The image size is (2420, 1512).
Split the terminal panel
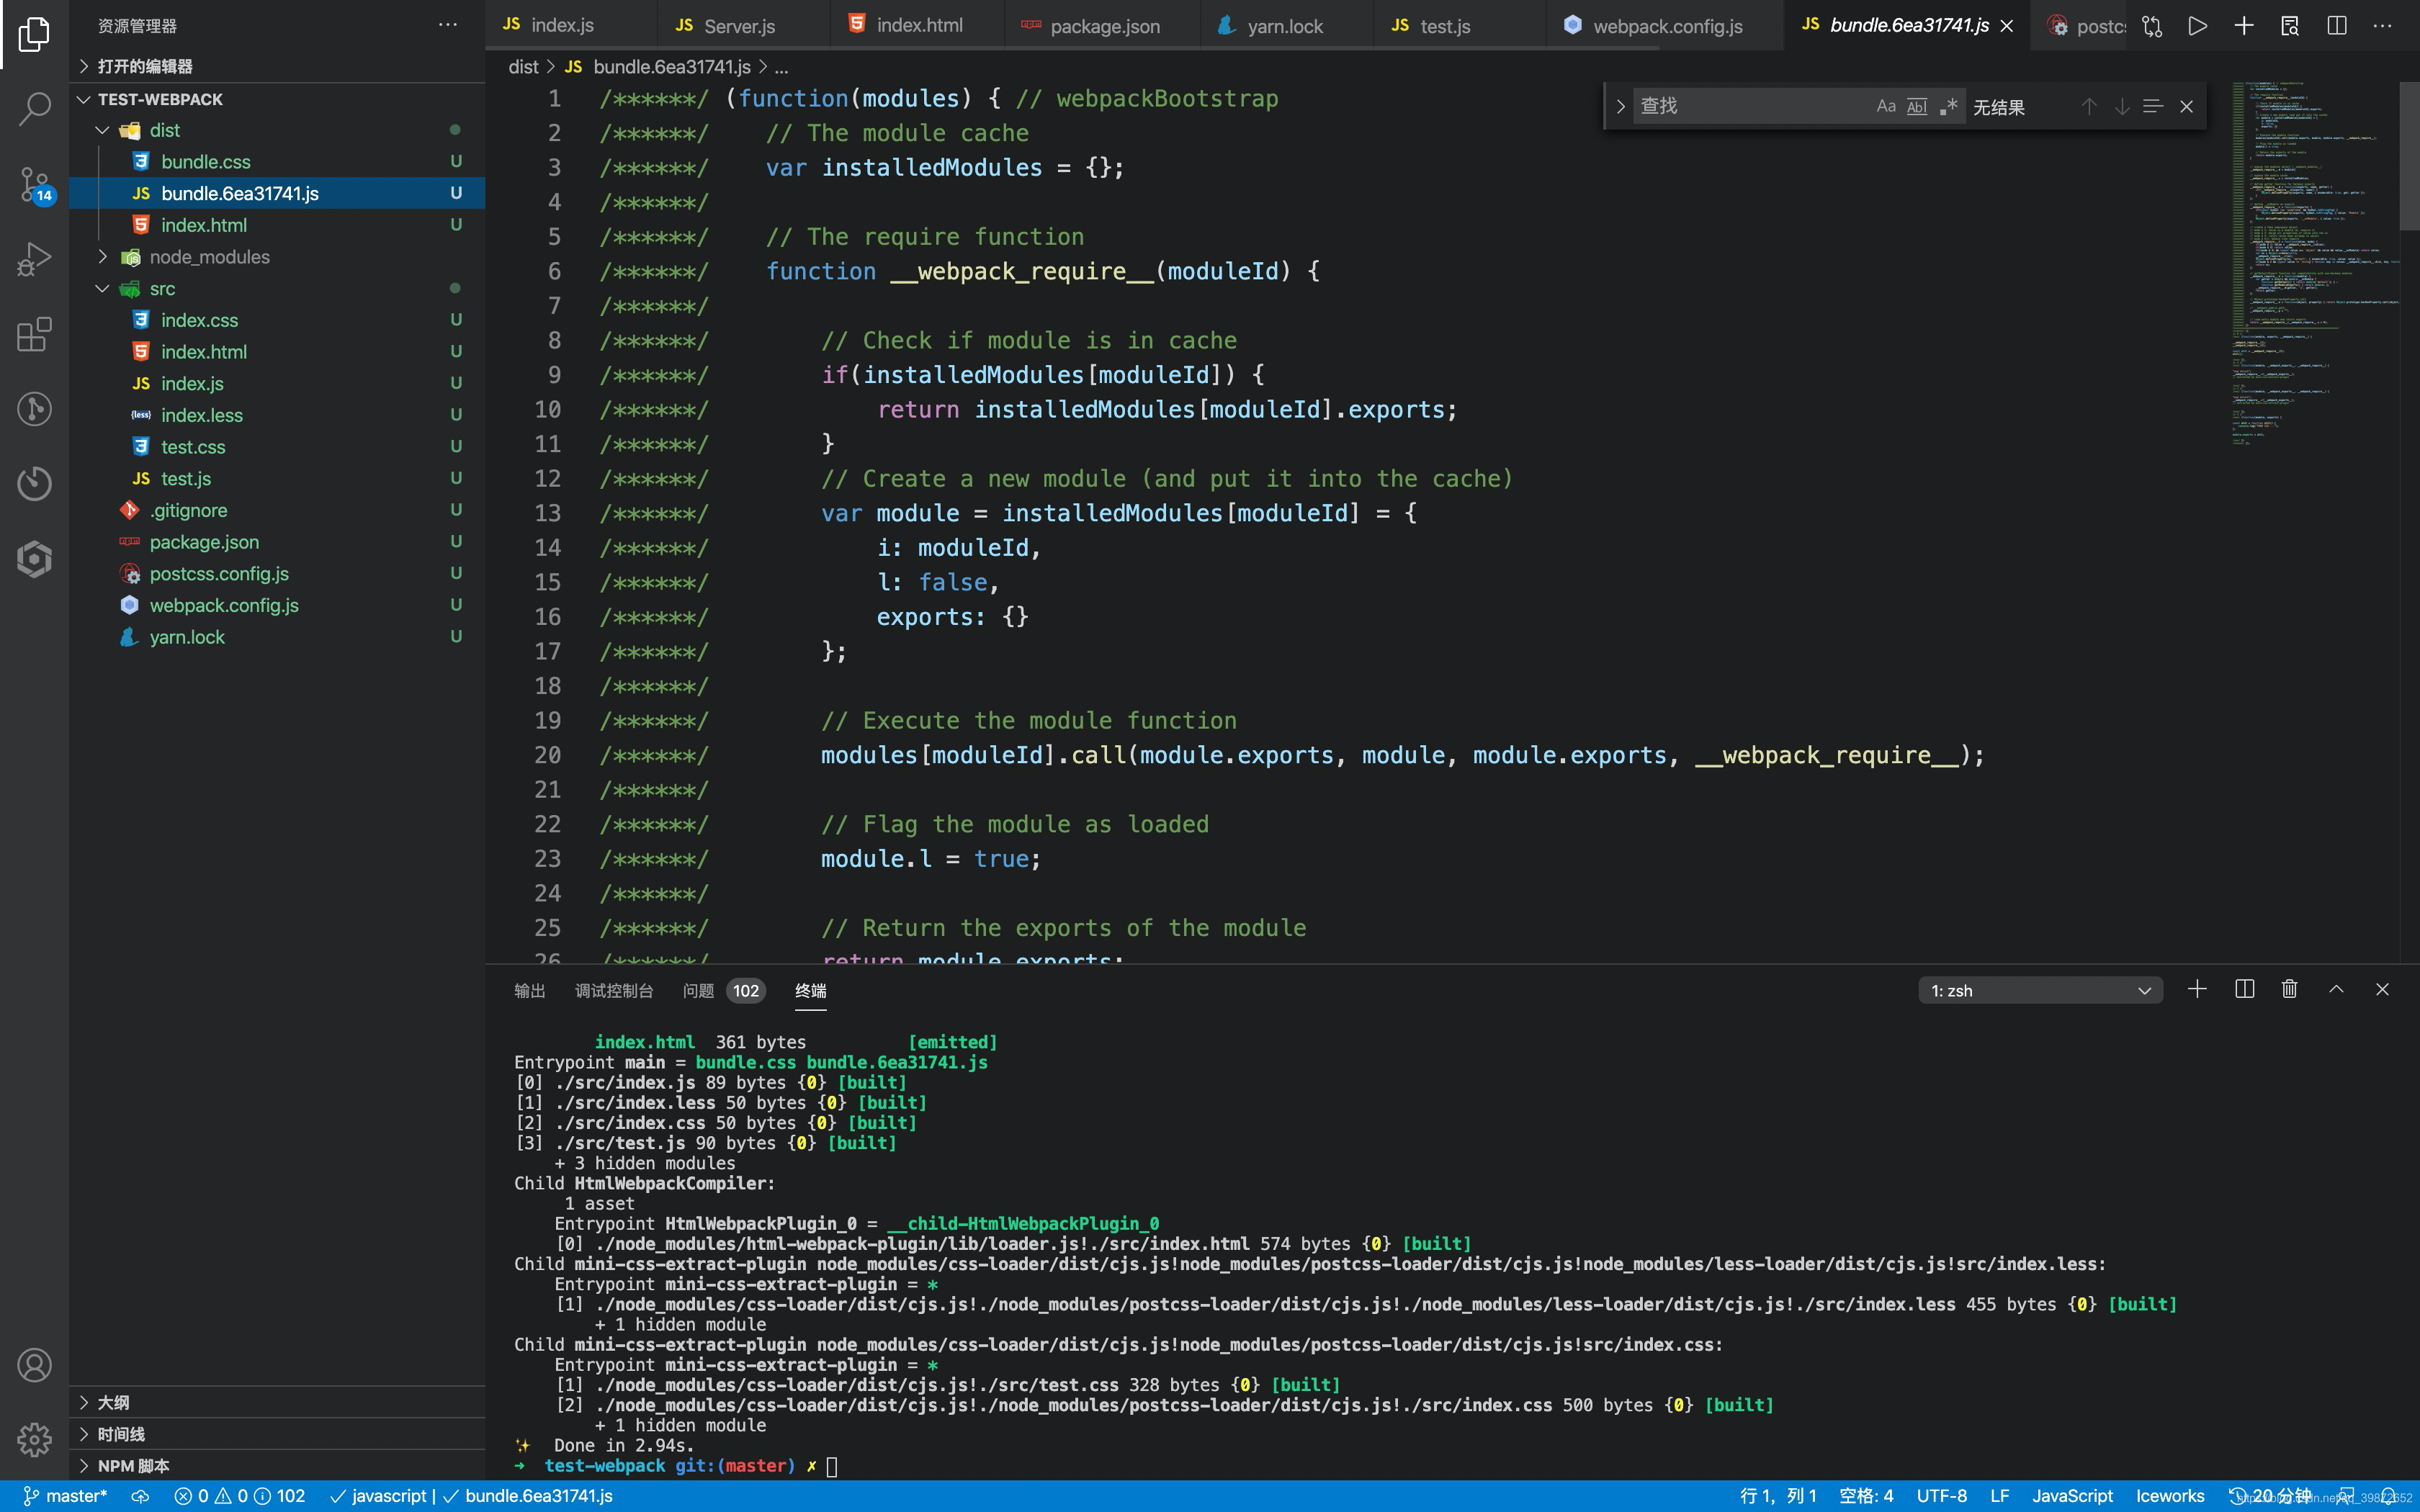coord(2244,989)
